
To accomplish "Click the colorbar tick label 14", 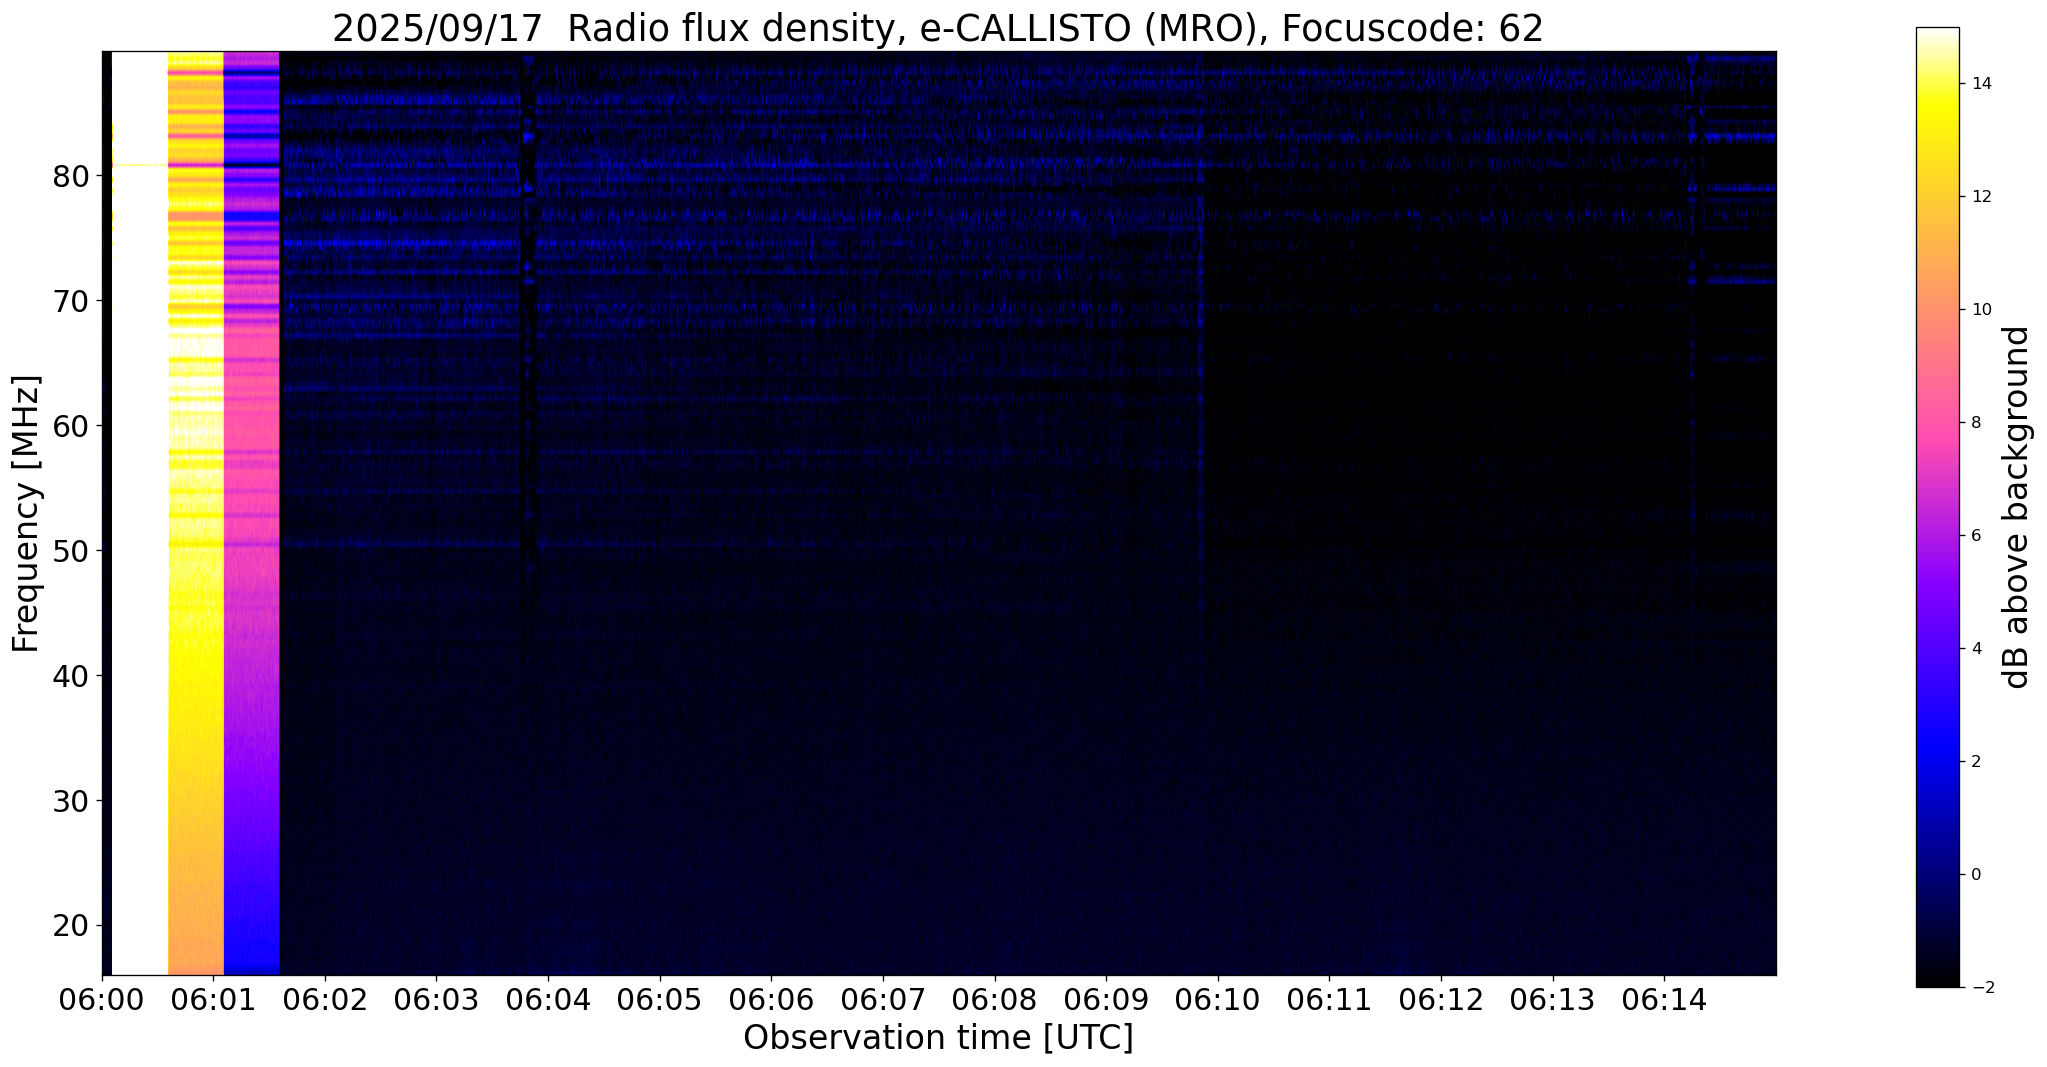I will 1980,84.
